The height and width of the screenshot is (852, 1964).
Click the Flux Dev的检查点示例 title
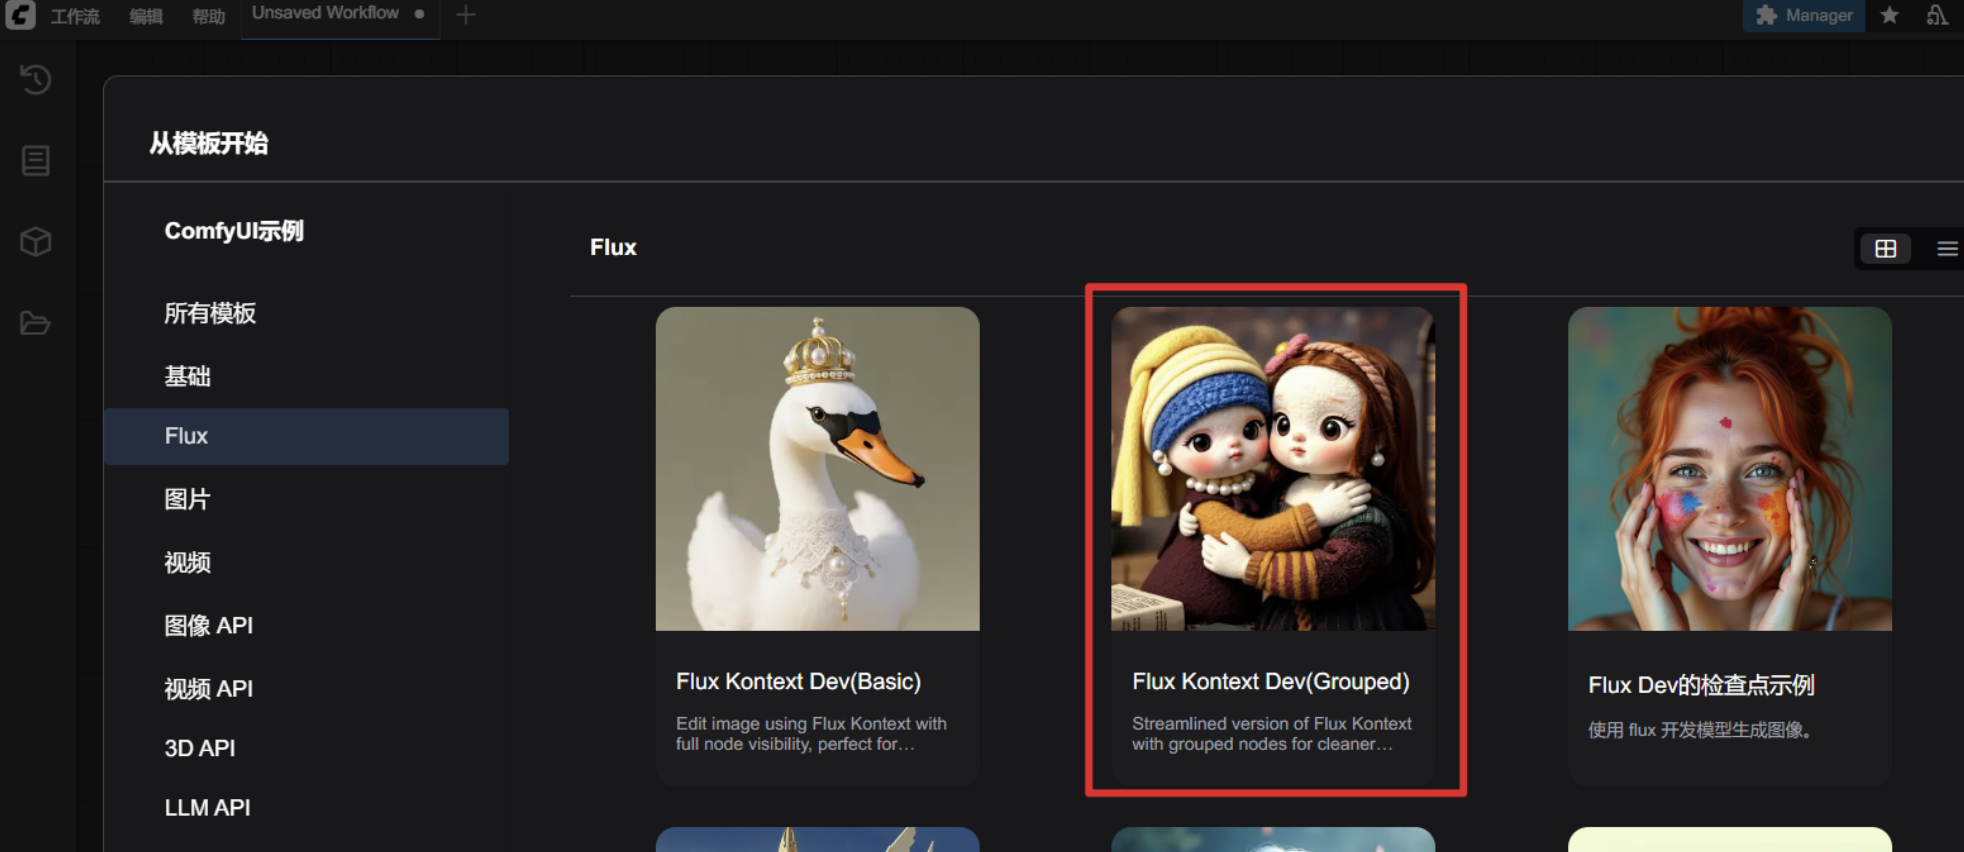(x=1701, y=685)
